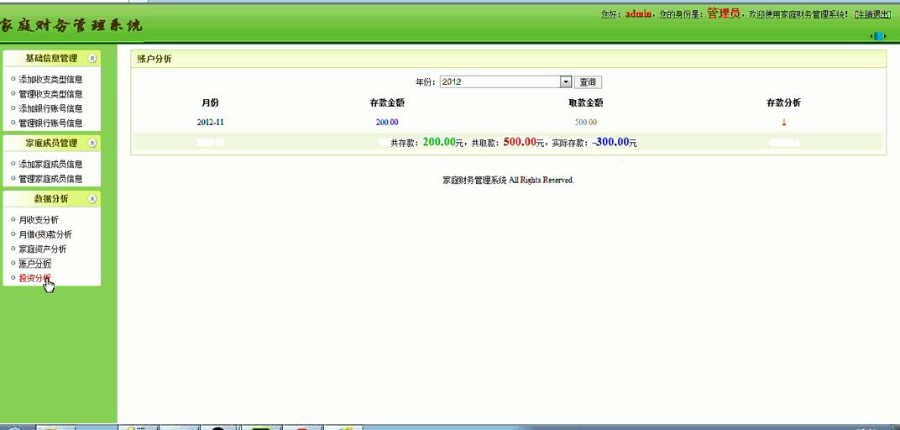Image resolution: width=900 pixels, height=430 pixels.
Task: Click the All Rights Reserved footer text
Action: (541, 180)
